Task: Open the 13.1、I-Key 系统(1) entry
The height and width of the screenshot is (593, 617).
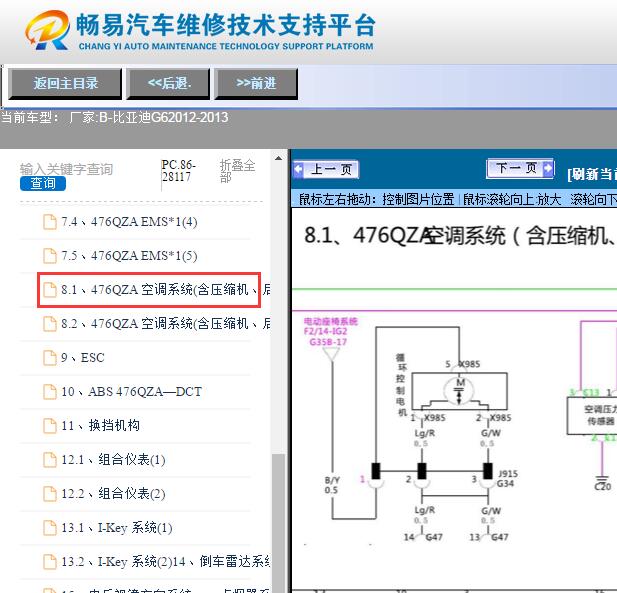Action: click(x=117, y=528)
